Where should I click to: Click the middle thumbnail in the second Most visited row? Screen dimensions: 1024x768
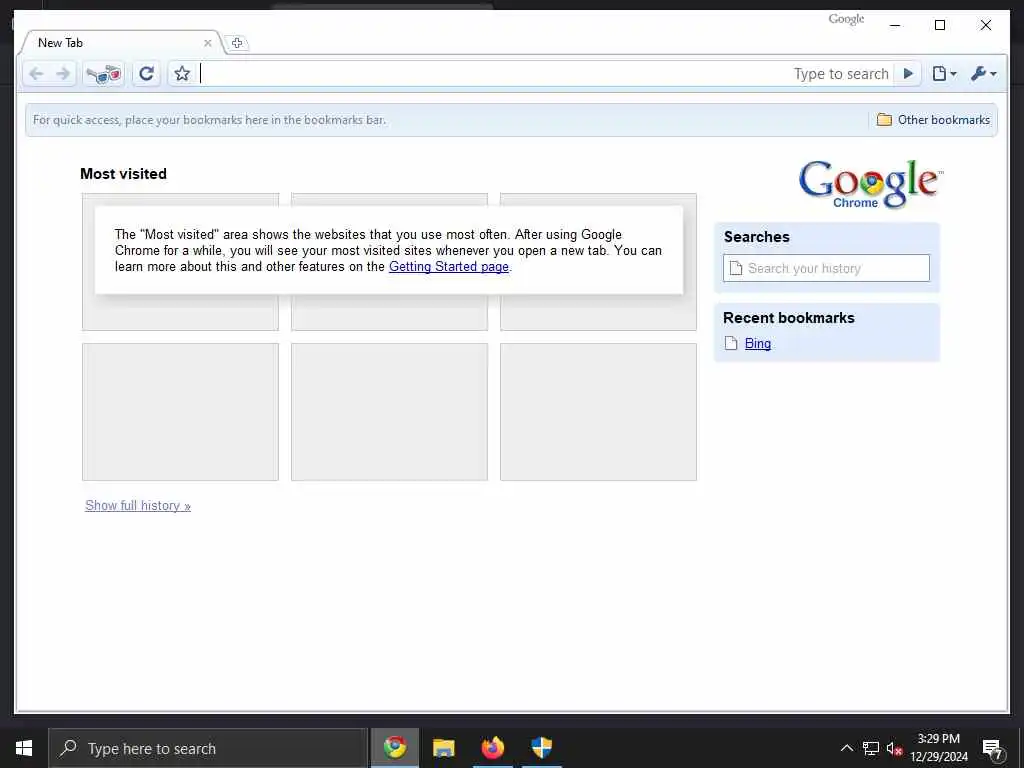389,412
